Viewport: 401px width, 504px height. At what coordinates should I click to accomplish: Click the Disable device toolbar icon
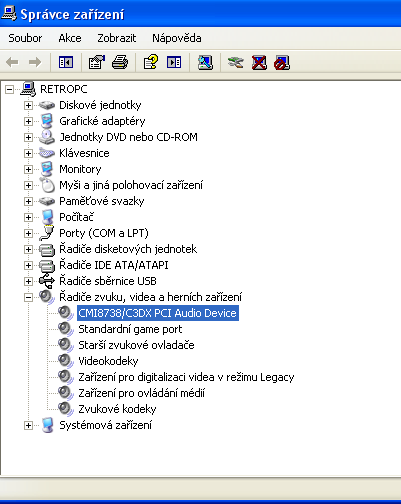(282, 62)
